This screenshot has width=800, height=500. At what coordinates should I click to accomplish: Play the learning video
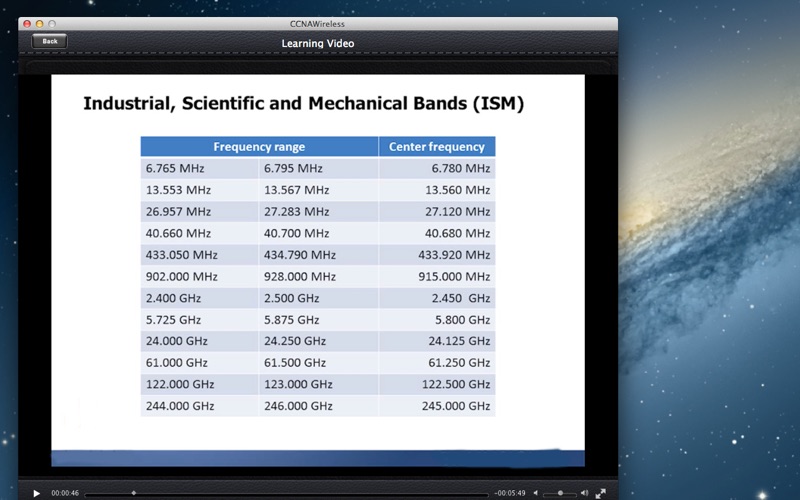[x=36, y=493]
